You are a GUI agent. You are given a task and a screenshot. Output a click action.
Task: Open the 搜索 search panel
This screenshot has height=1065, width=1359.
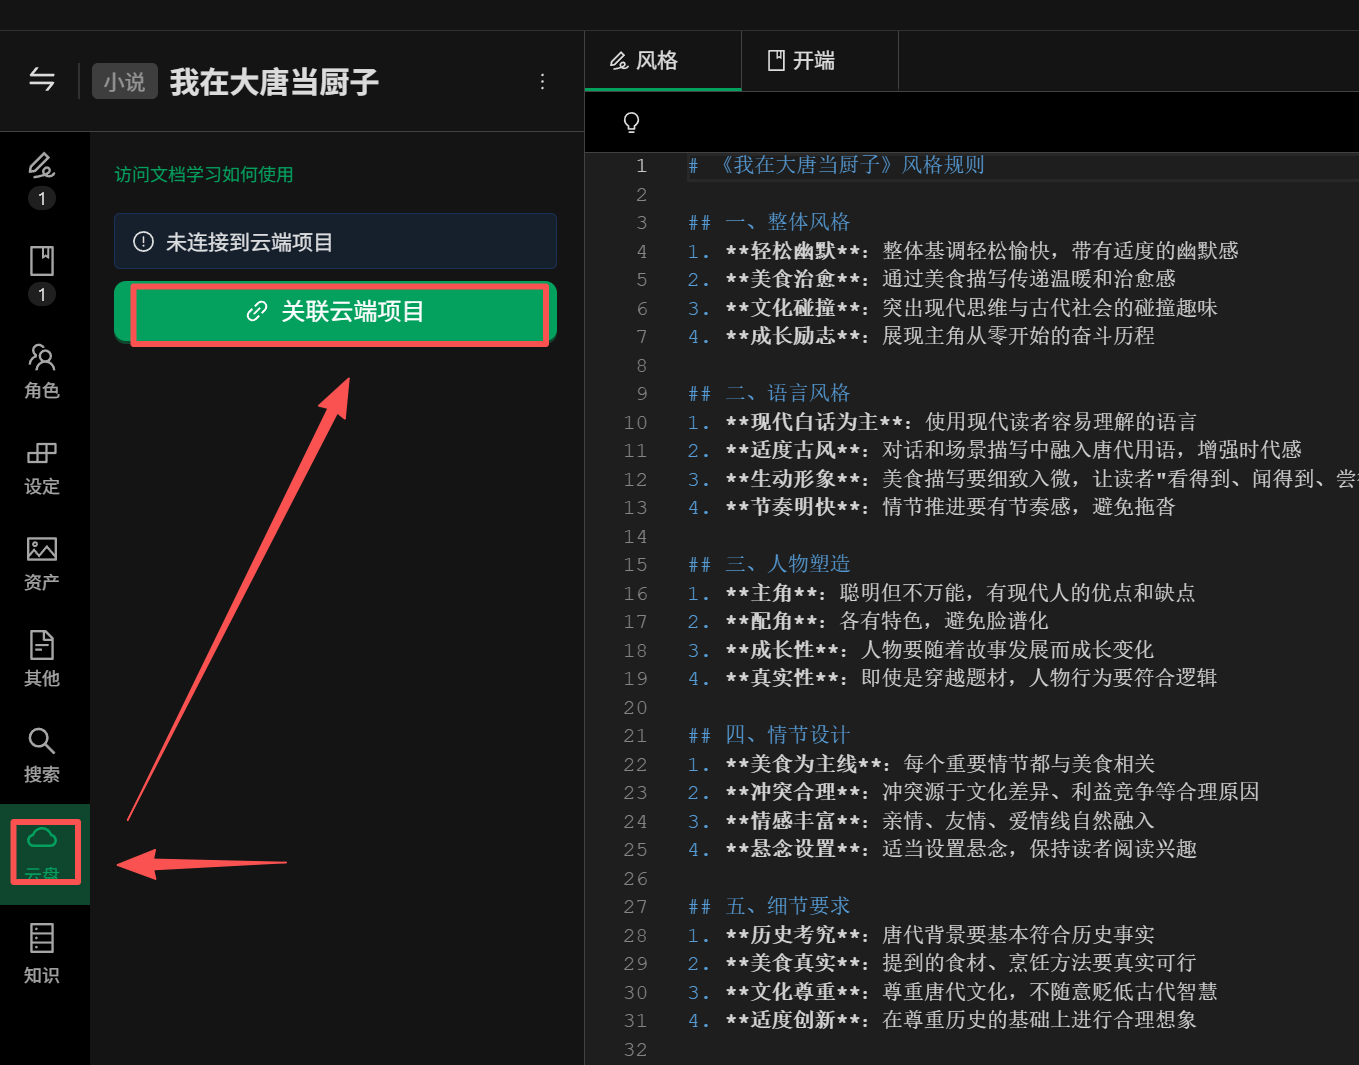pos(42,754)
